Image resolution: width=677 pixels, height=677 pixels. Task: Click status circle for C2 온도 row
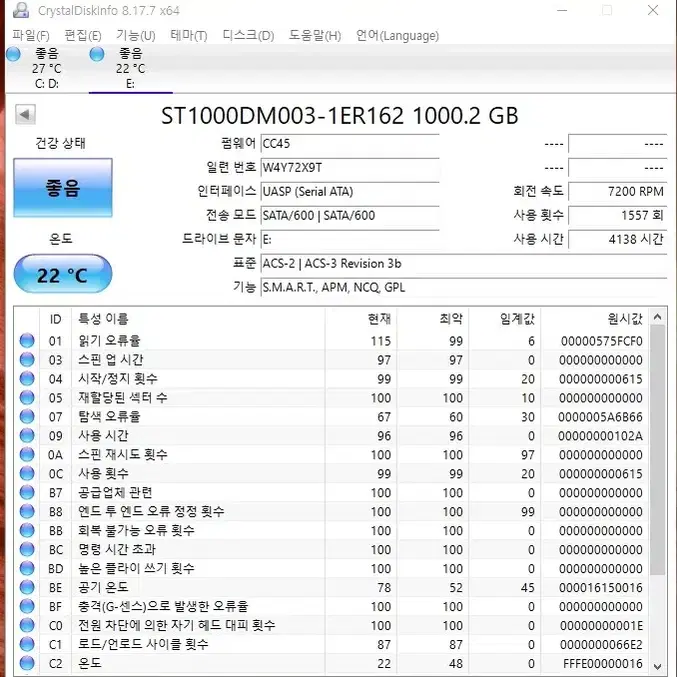click(x=27, y=664)
